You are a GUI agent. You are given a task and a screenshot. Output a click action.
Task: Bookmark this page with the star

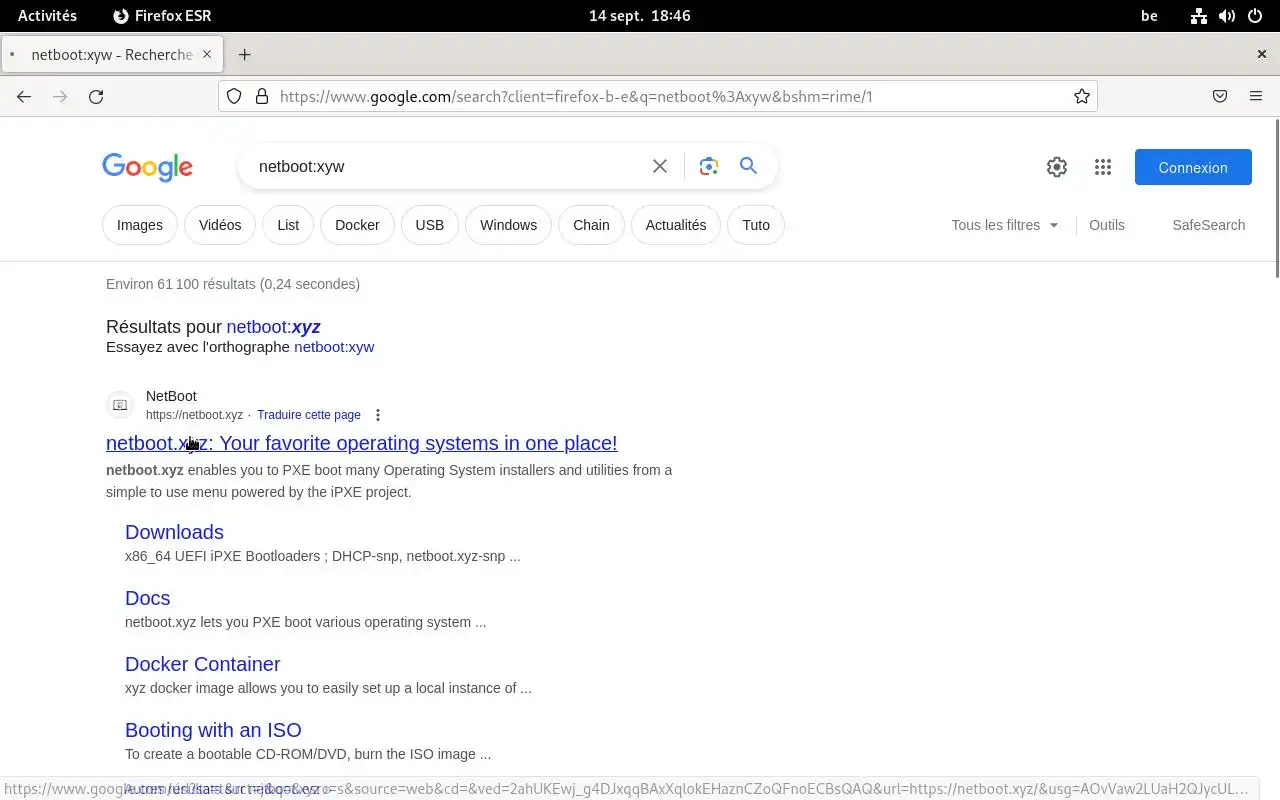(x=1081, y=97)
